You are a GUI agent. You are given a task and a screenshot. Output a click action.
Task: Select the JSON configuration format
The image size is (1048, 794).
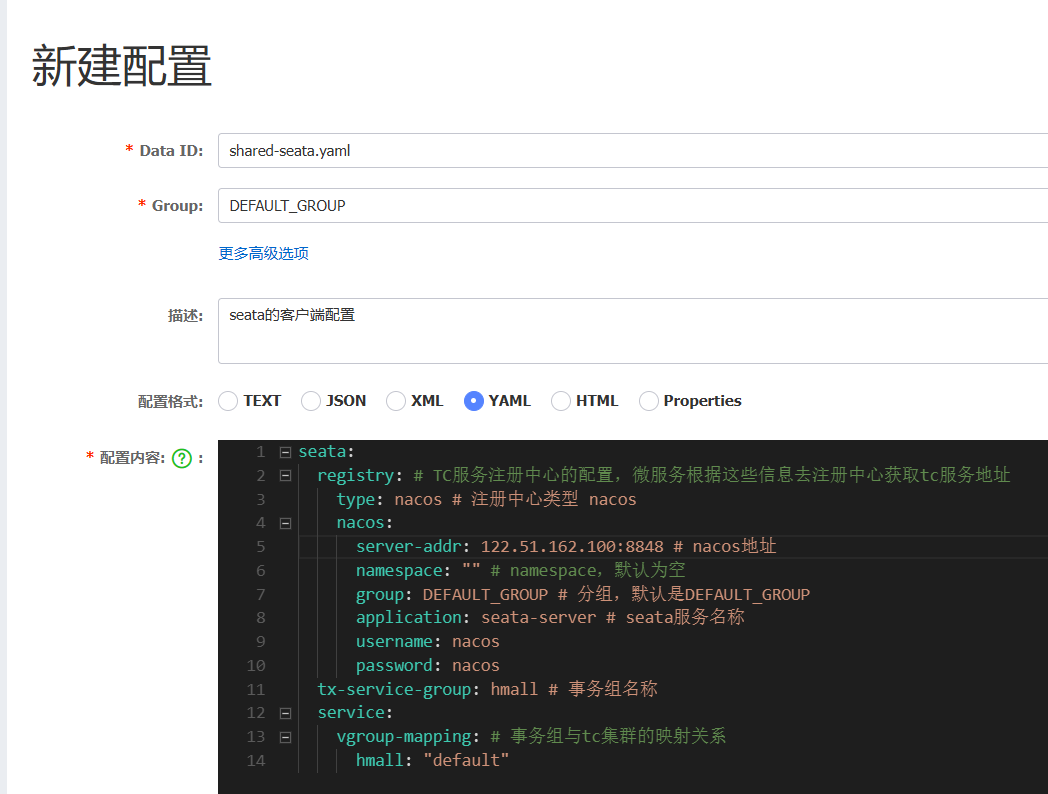[x=311, y=400]
